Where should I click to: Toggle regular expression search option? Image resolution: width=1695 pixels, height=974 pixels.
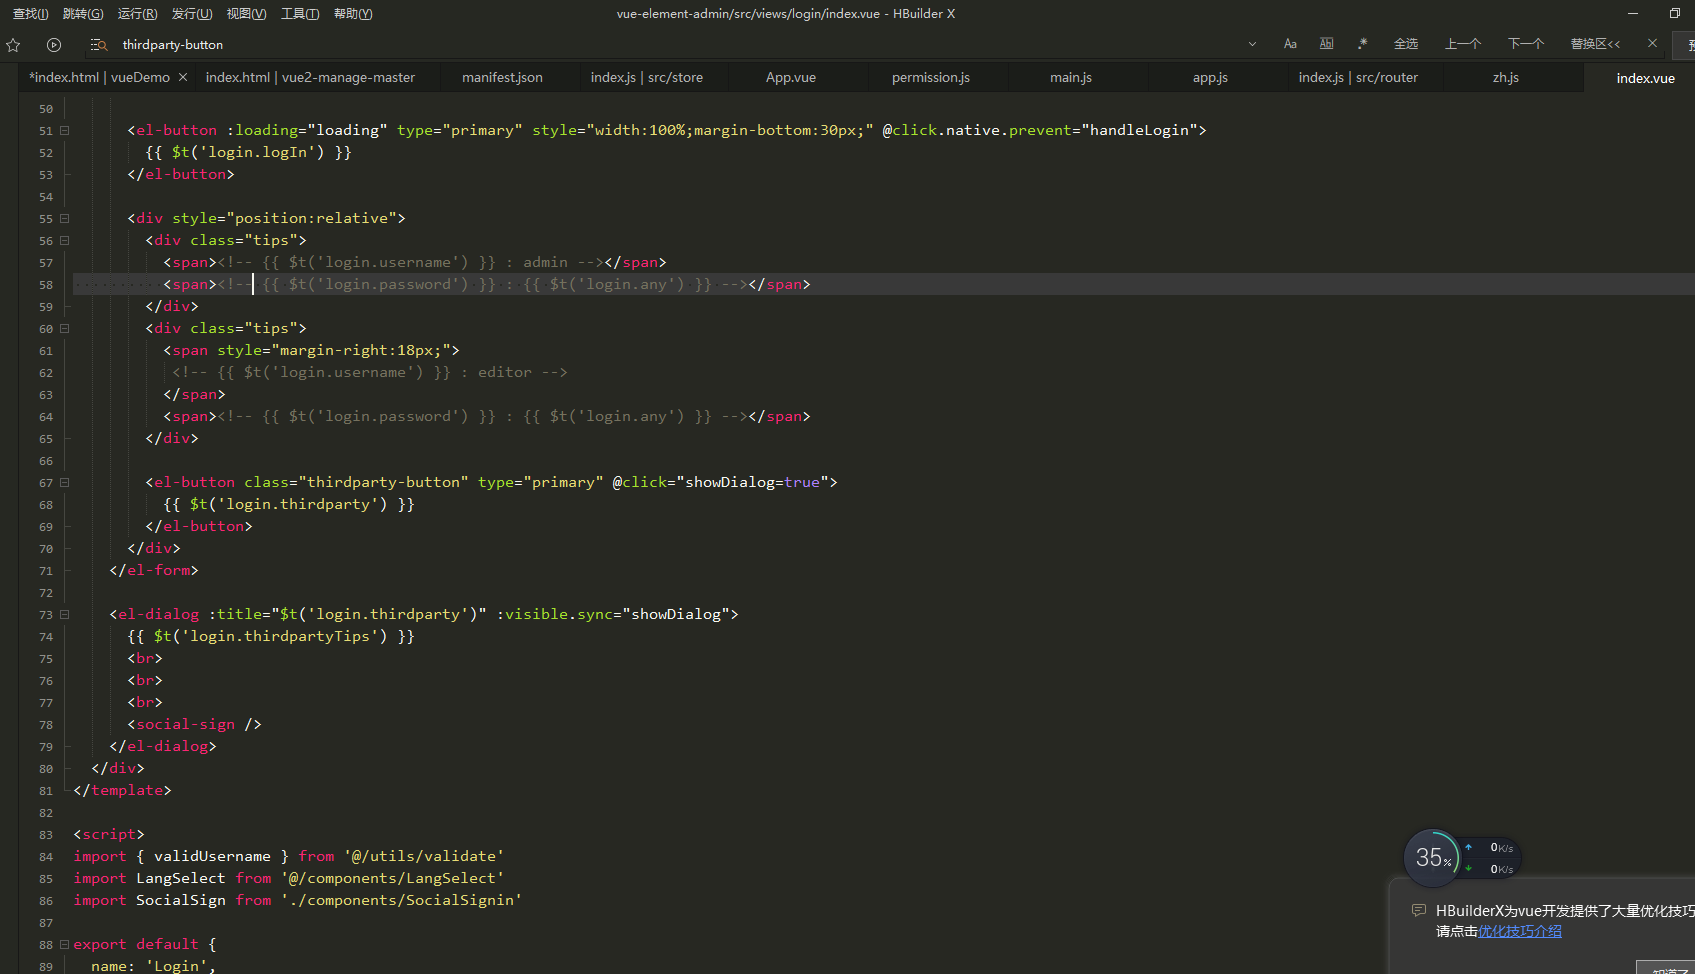[1362, 44]
